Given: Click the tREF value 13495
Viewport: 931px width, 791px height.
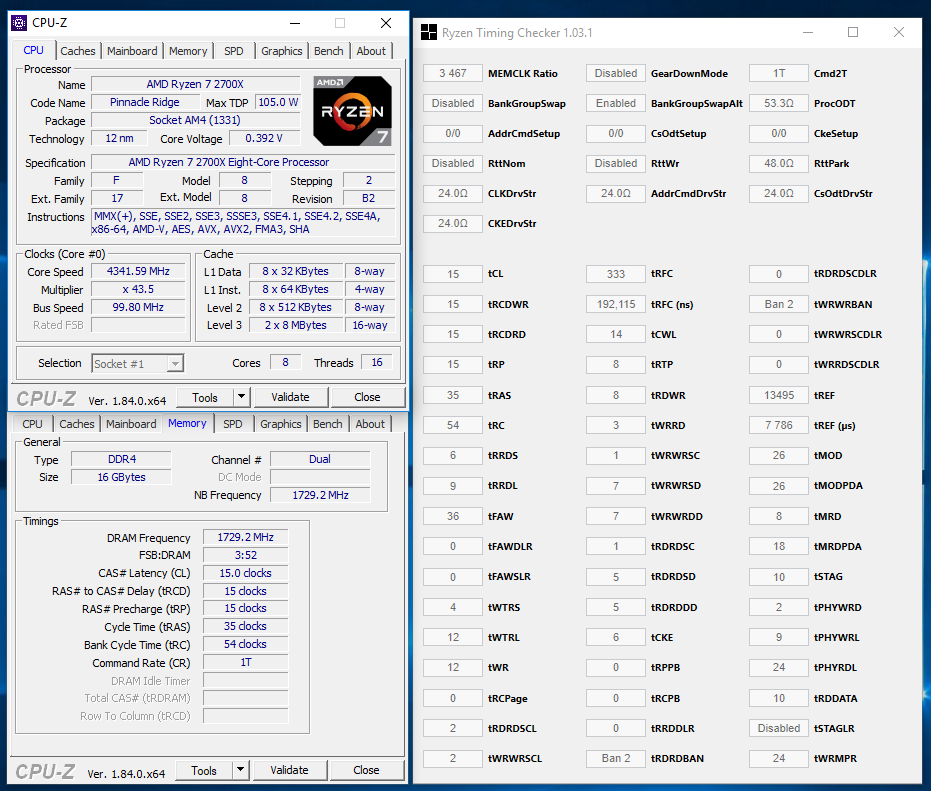Looking at the screenshot, I should point(778,396).
